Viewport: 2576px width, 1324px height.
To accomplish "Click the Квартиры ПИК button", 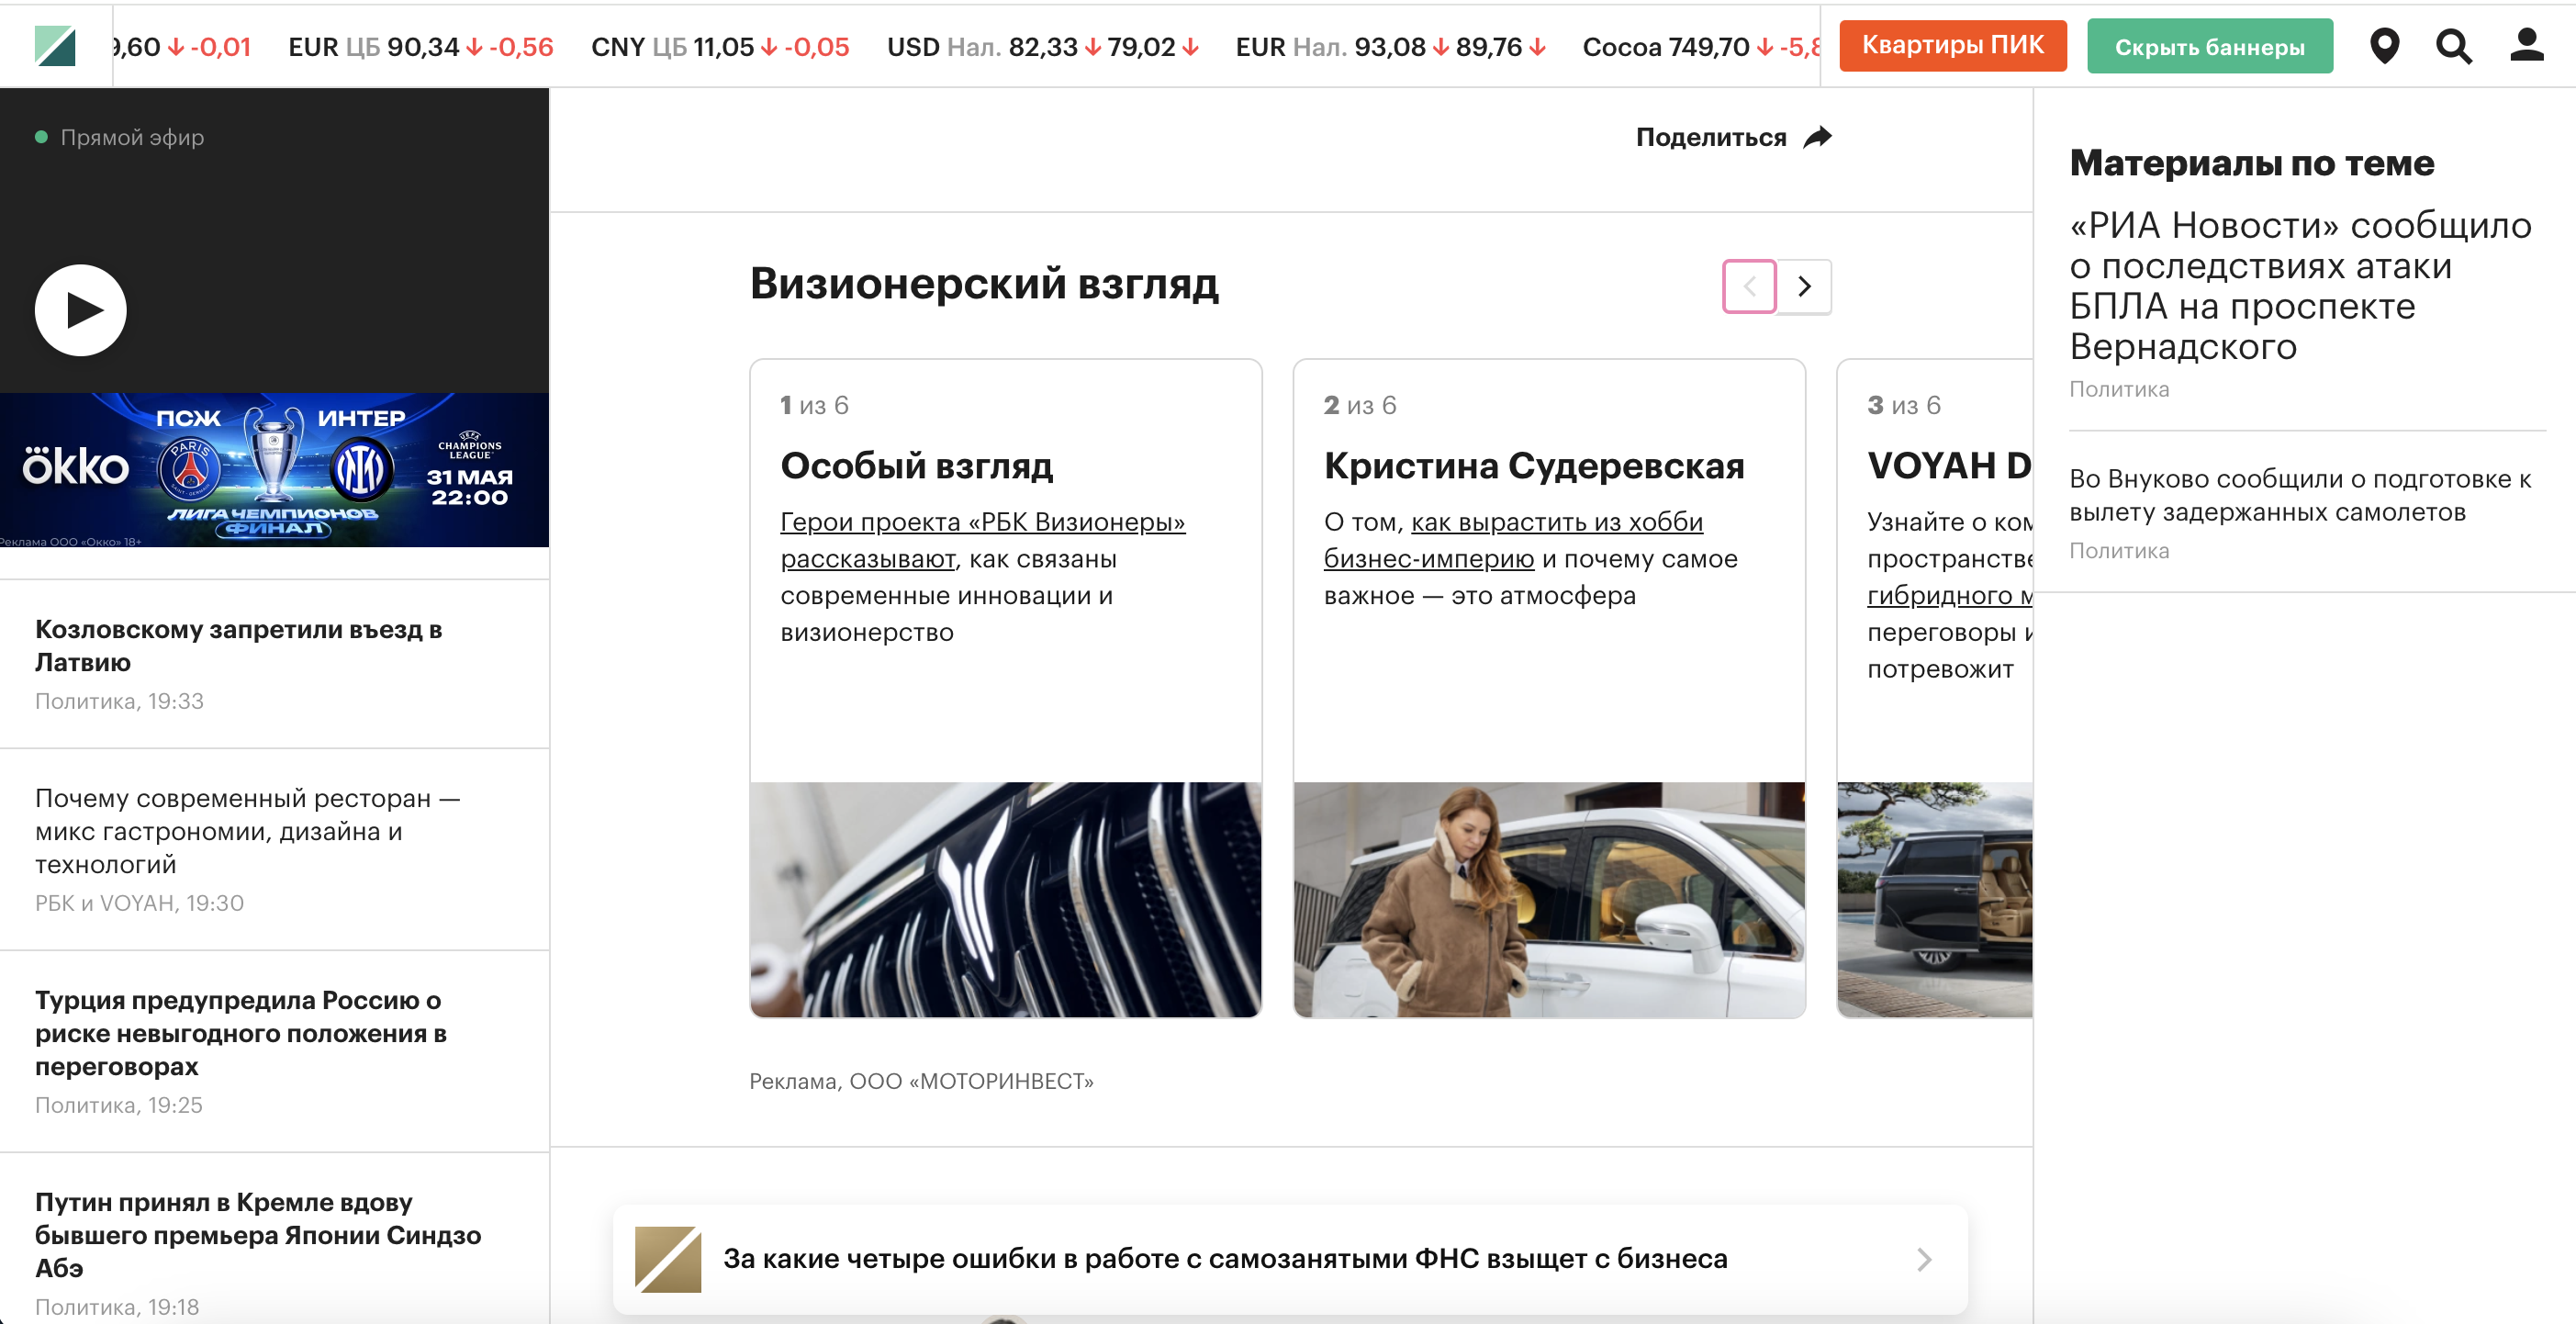I will [1952, 46].
